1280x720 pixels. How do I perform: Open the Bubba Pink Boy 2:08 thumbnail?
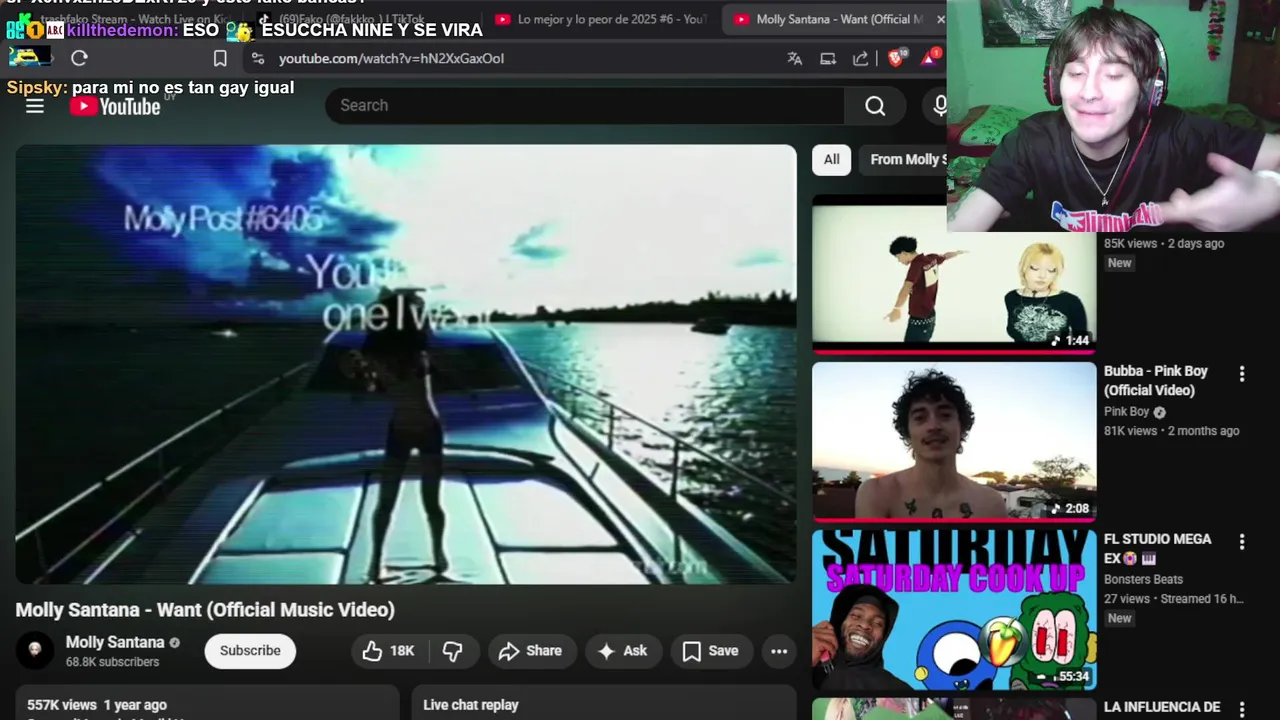pos(954,441)
